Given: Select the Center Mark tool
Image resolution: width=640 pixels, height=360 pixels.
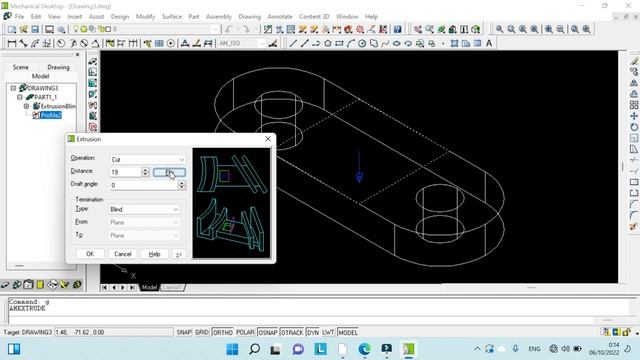Looking at the screenshot, I should pyautogui.click(x=171, y=43).
